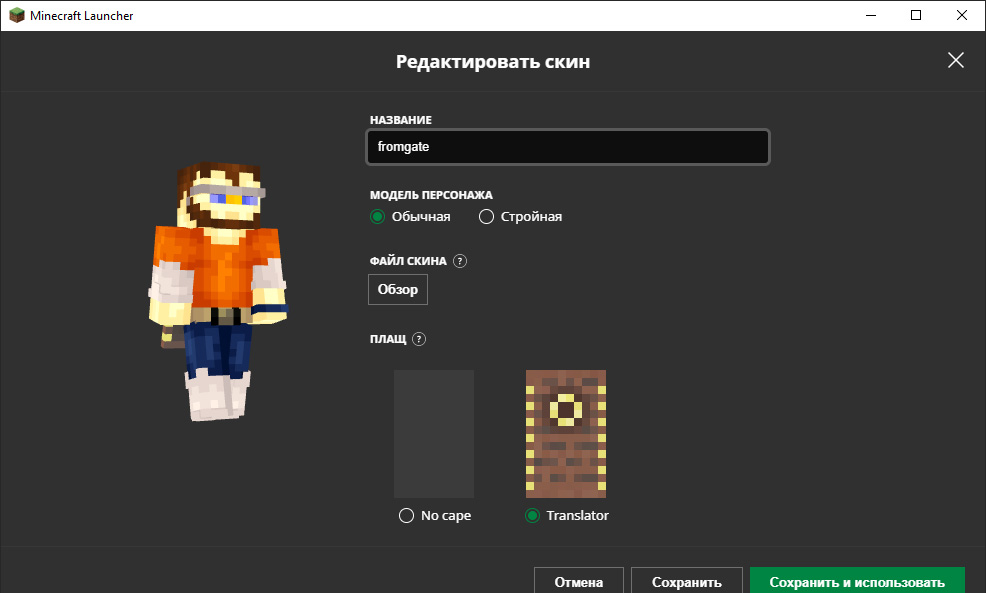The width and height of the screenshot is (986, 593).
Task: Maximize the Minecraft Launcher window
Action: pyautogui.click(x=916, y=16)
